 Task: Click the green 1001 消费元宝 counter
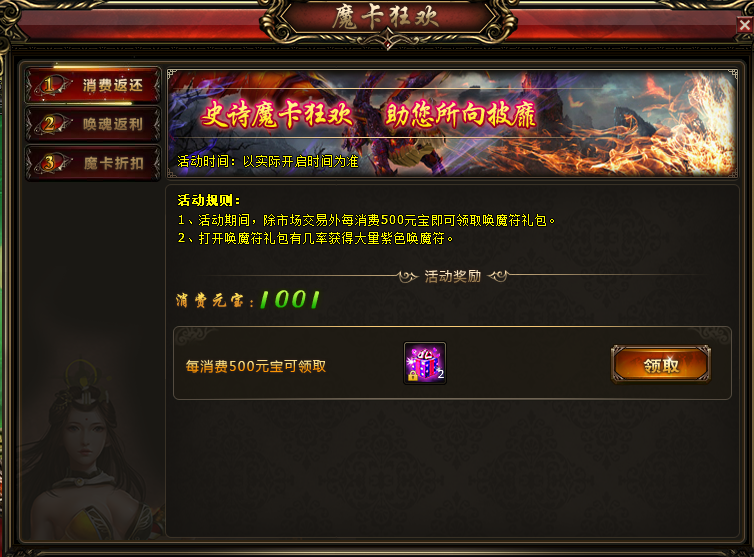pyautogui.click(x=289, y=300)
